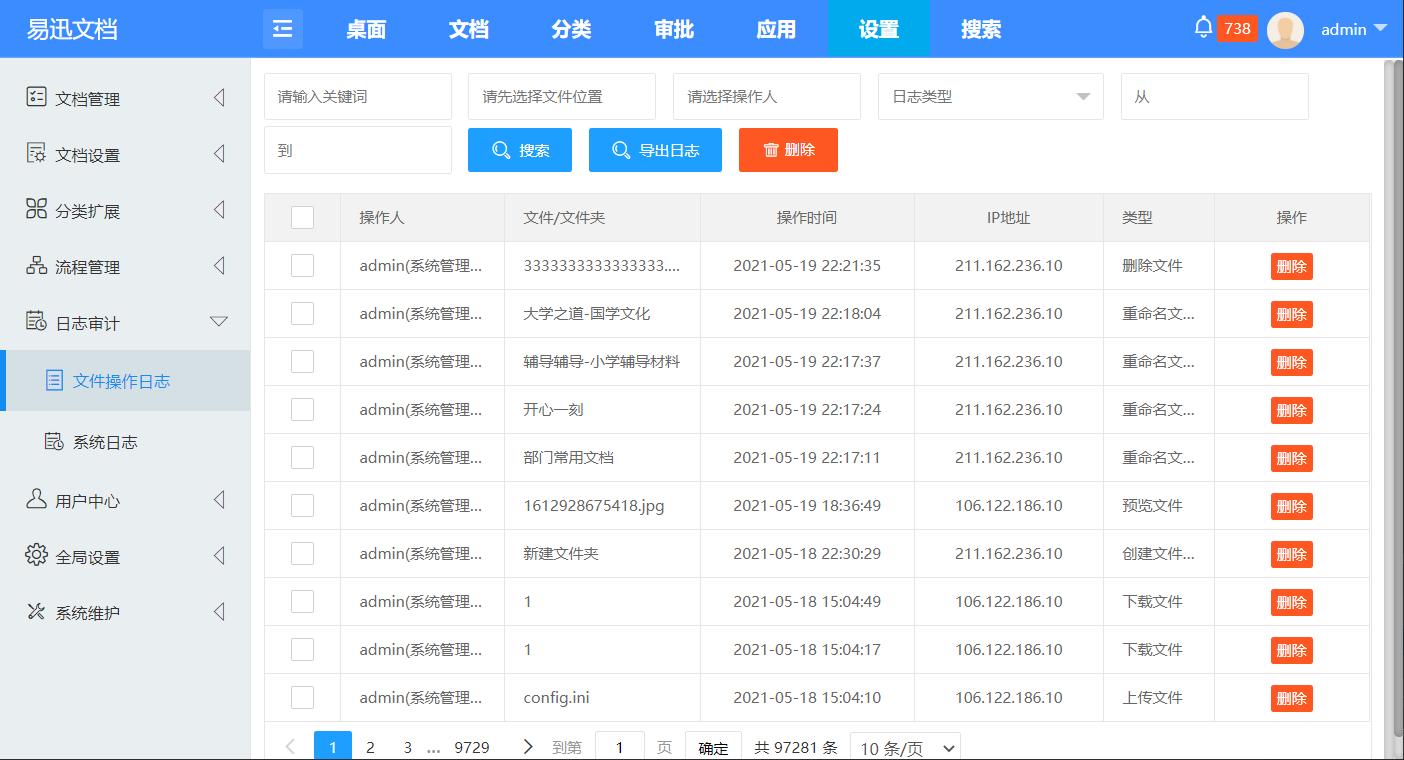Viewport: 1404px width, 760px height.
Task: Expand the 文档设置 menu arrow
Action: coord(219,154)
